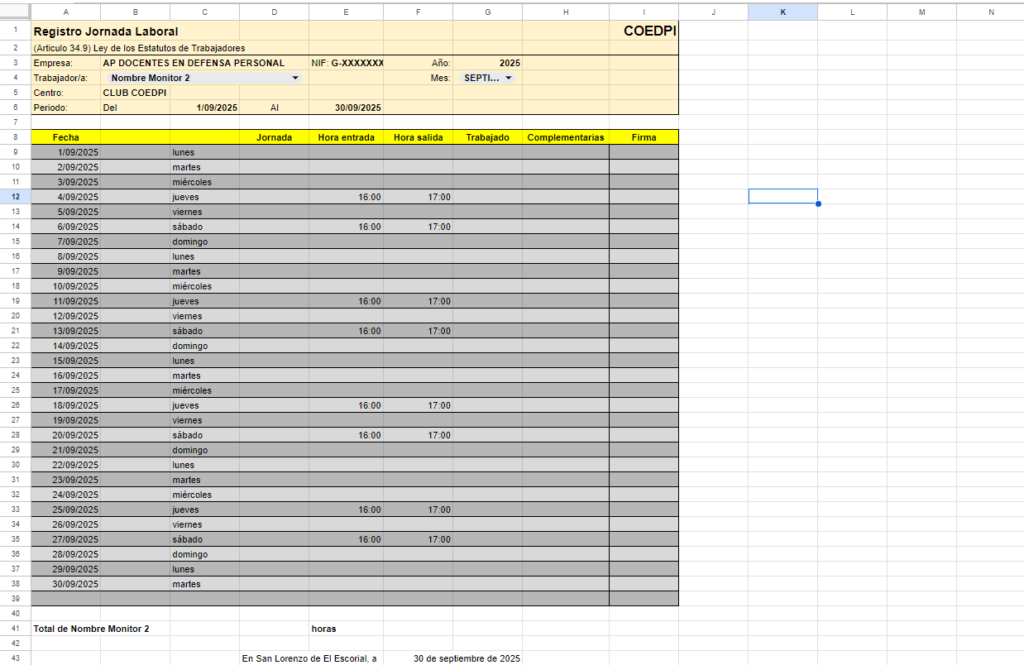Click the Hora entrada cell for 4/09/2025
Screen dimensions: 1024x665
pos(346,197)
